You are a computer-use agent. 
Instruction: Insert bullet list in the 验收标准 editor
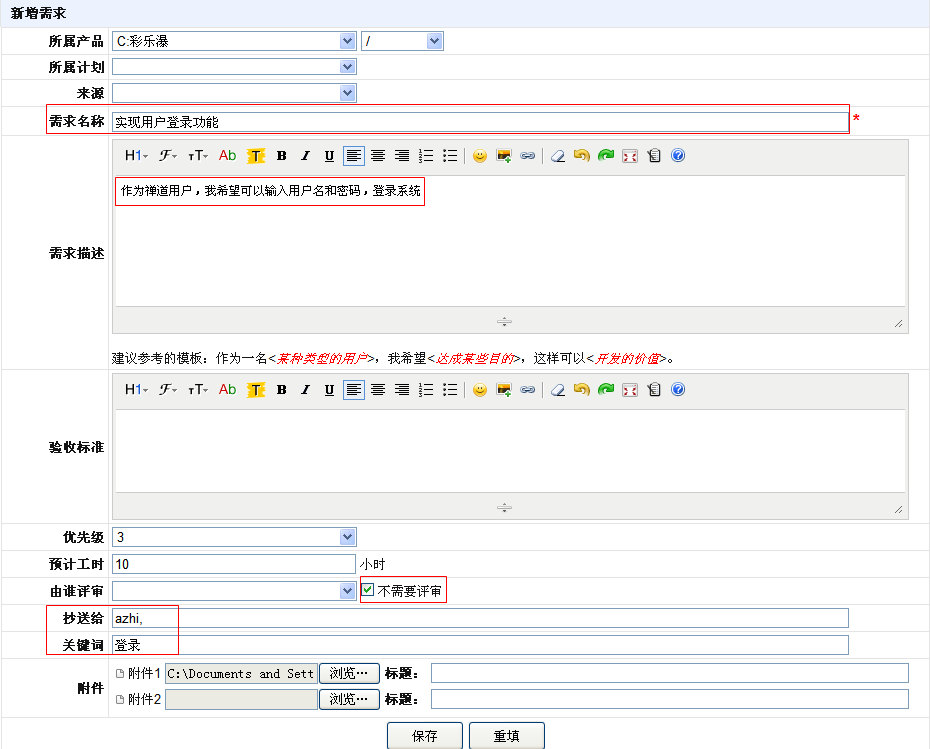(x=450, y=390)
